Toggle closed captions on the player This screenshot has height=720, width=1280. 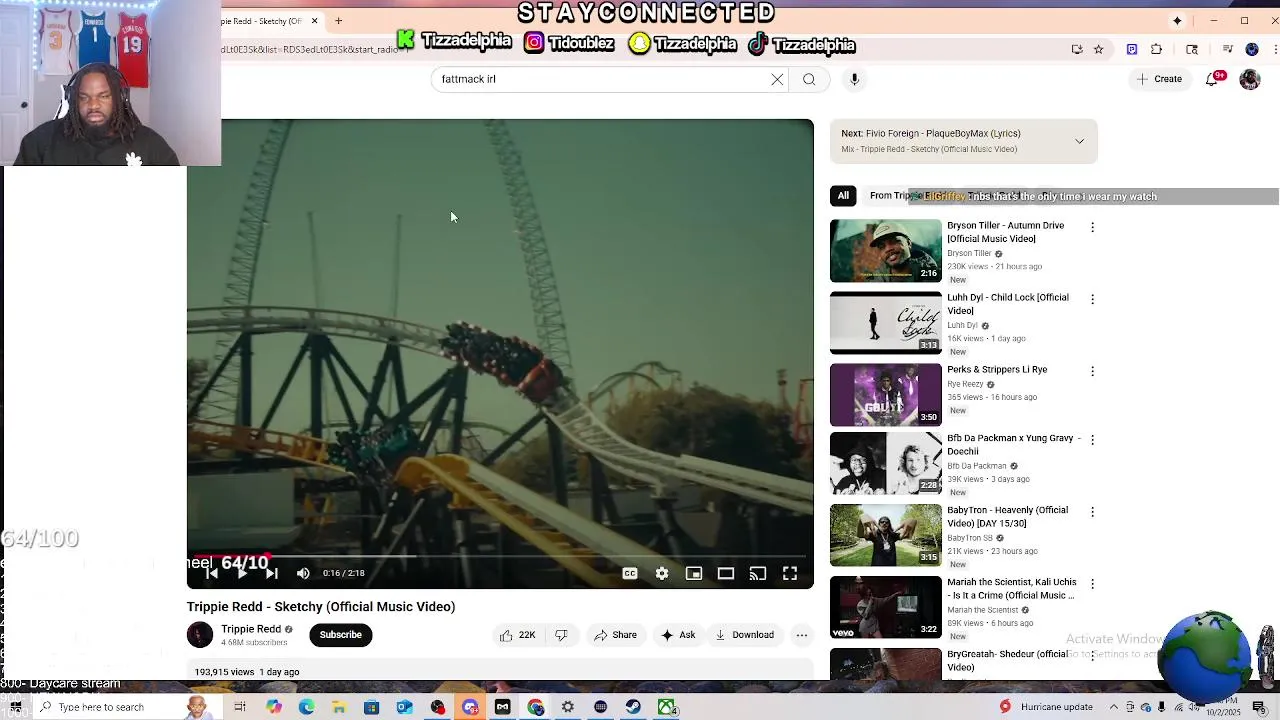coord(630,573)
